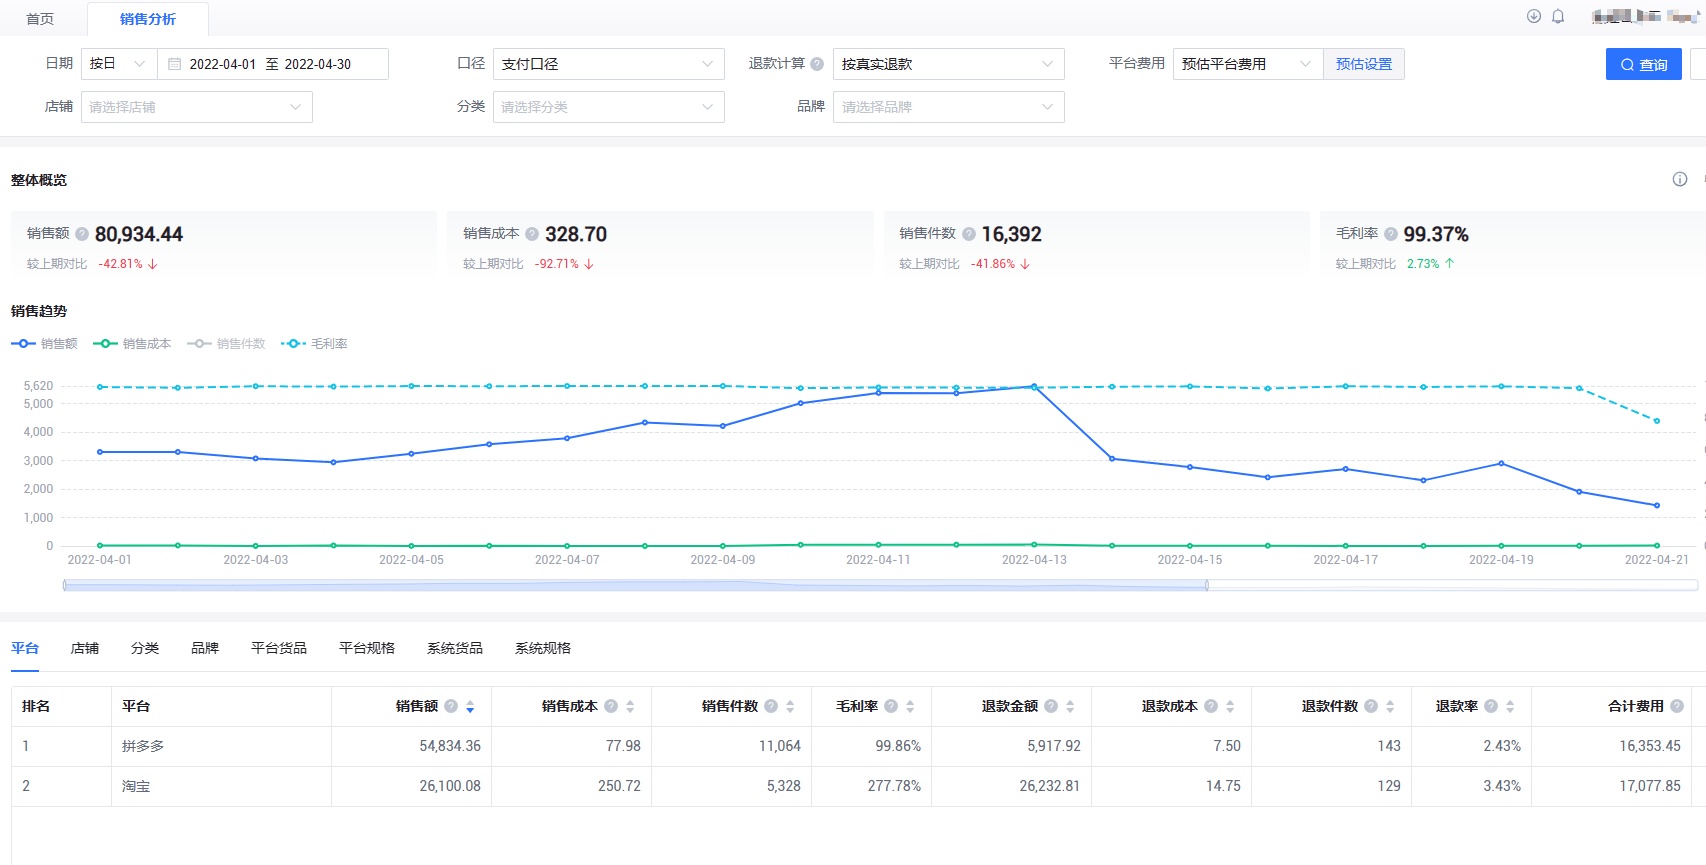Image resolution: width=1706 pixels, height=865 pixels.
Task: Show help icon next to 销售成本 overview
Action: (x=532, y=234)
